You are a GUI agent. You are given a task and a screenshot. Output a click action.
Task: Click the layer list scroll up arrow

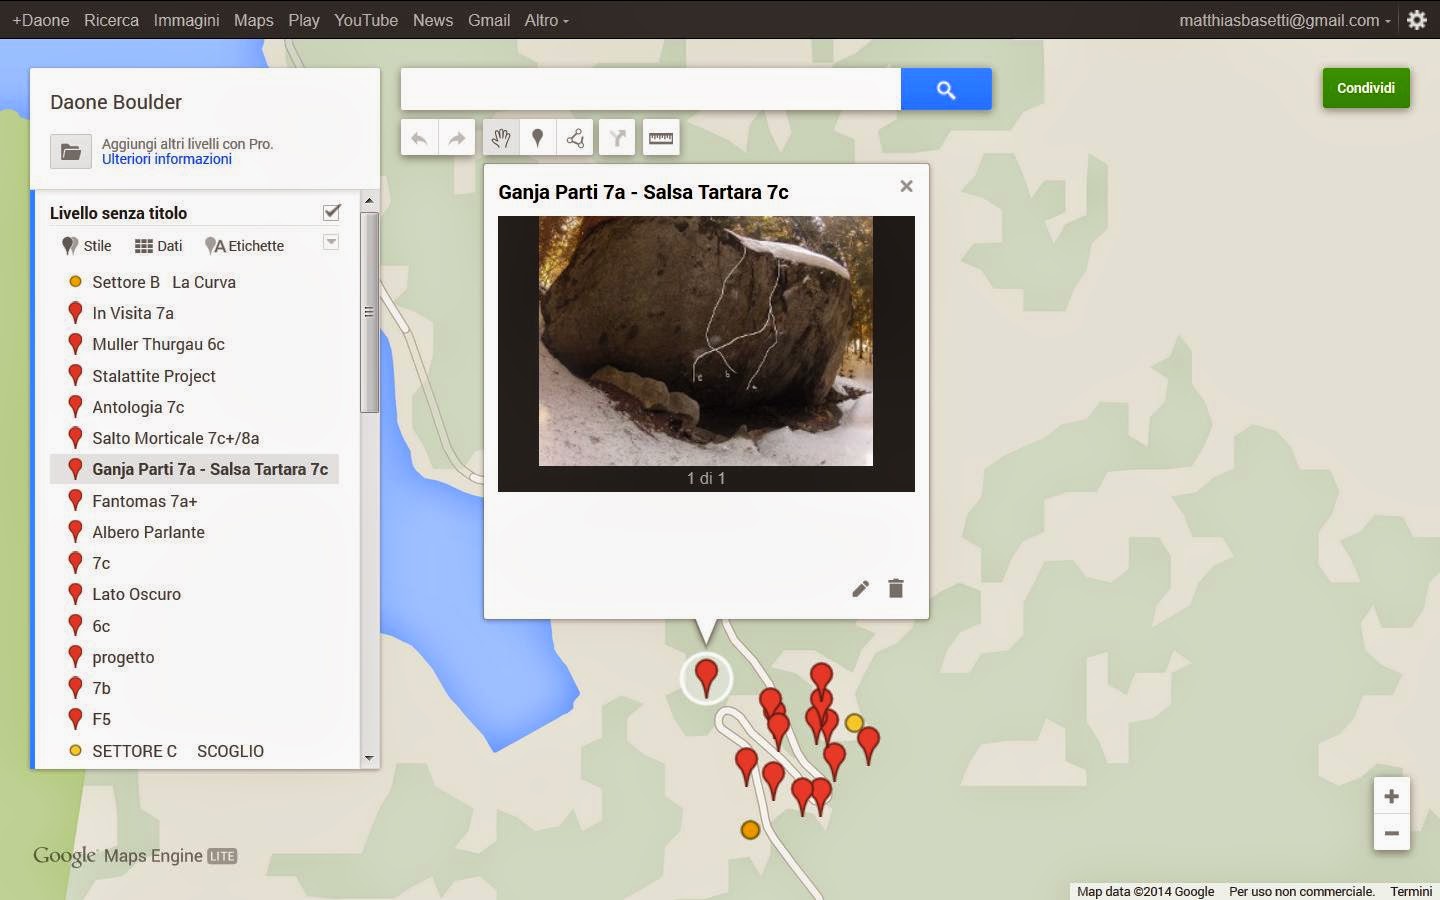(x=369, y=200)
